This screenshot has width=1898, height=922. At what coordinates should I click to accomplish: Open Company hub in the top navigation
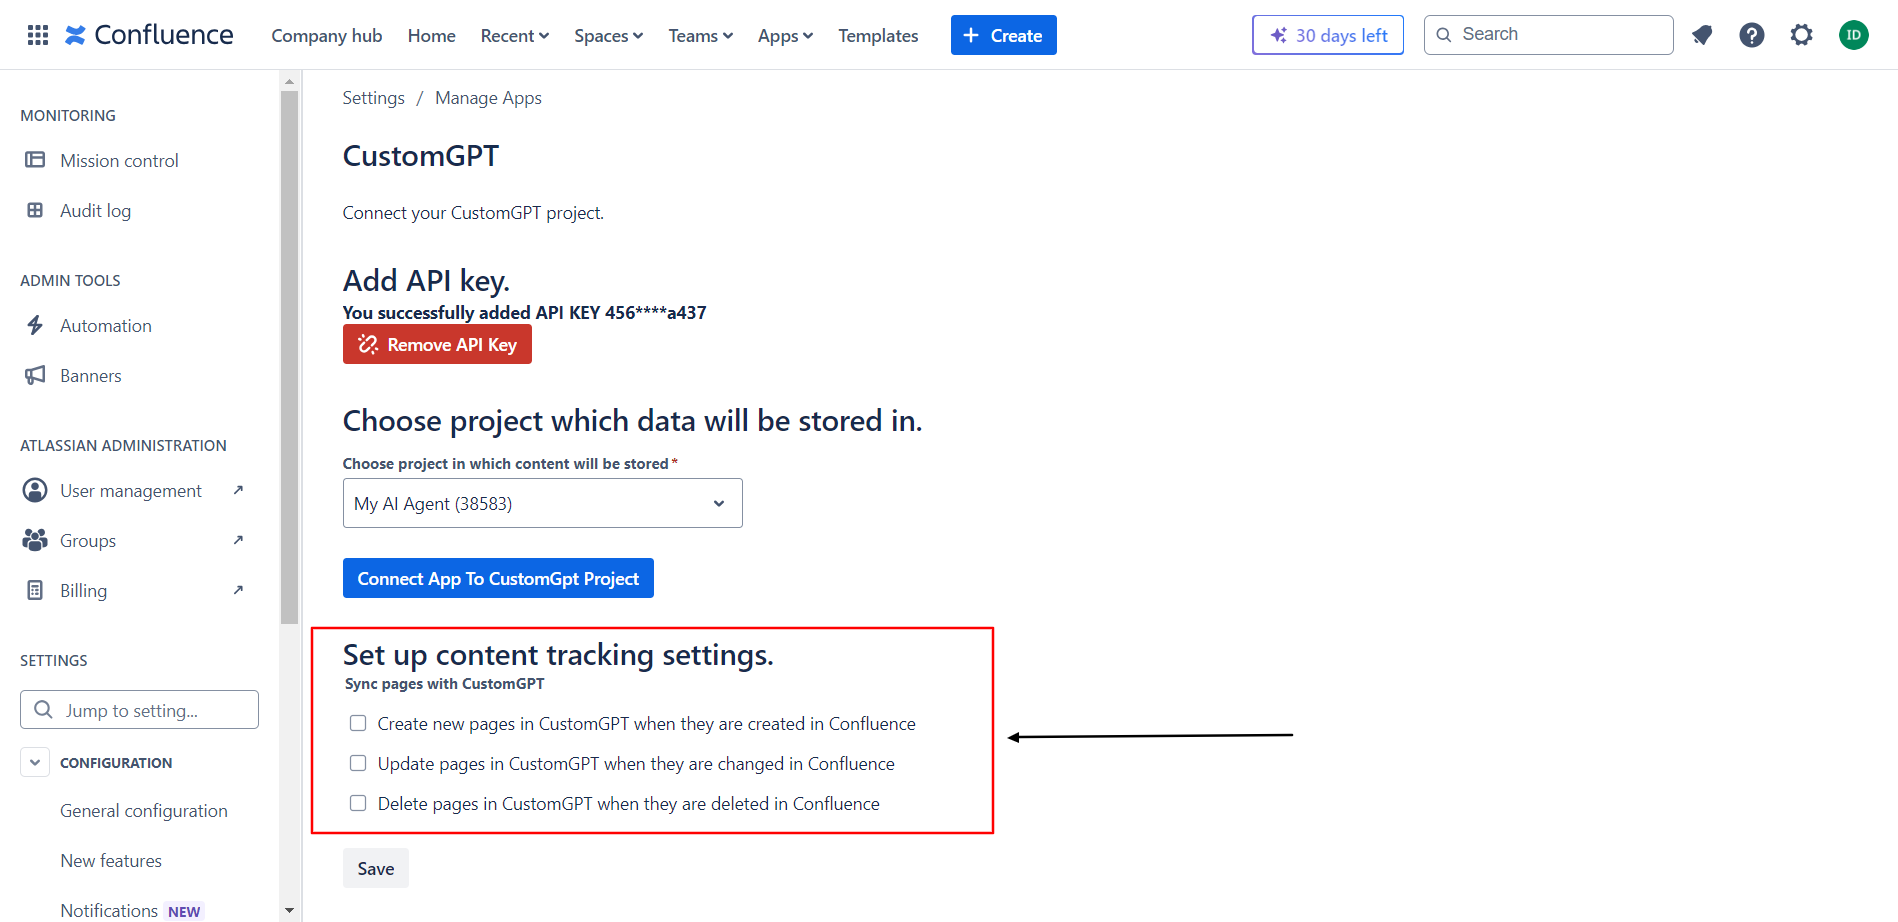[327, 36]
